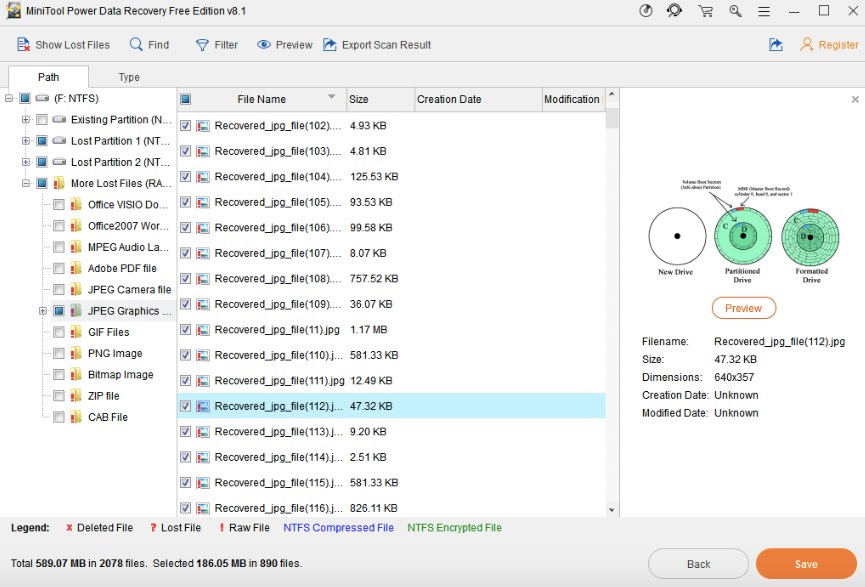This screenshot has height=587, width=865.
Task: Click the Back button
Action: [698, 564]
